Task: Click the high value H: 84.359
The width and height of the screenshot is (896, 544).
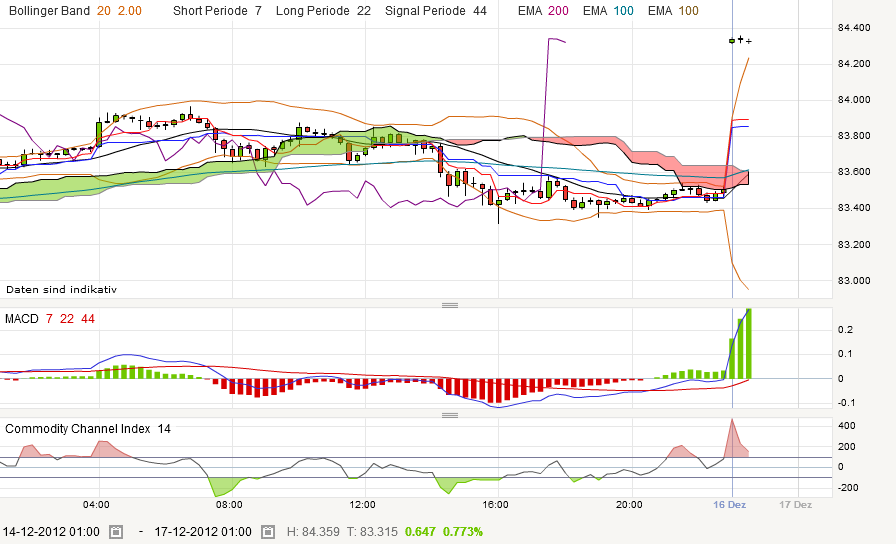Action: [313, 532]
